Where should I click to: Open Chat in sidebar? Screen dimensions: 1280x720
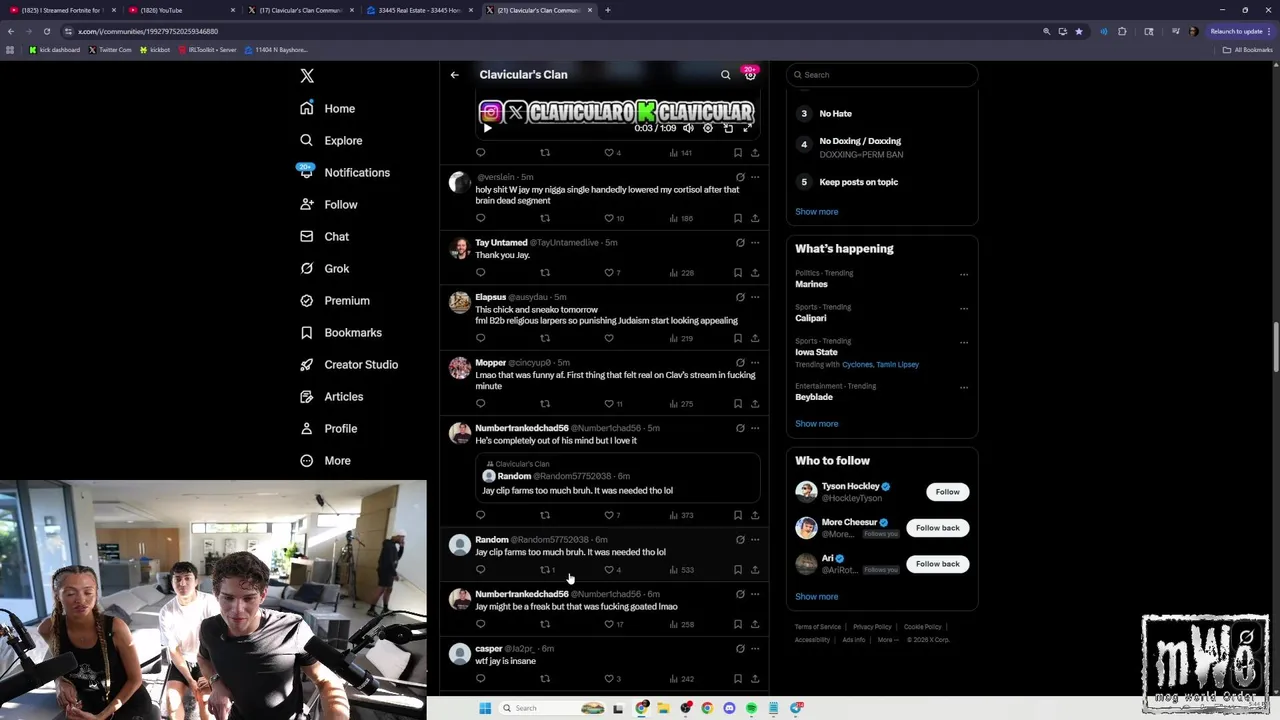(x=324, y=237)
